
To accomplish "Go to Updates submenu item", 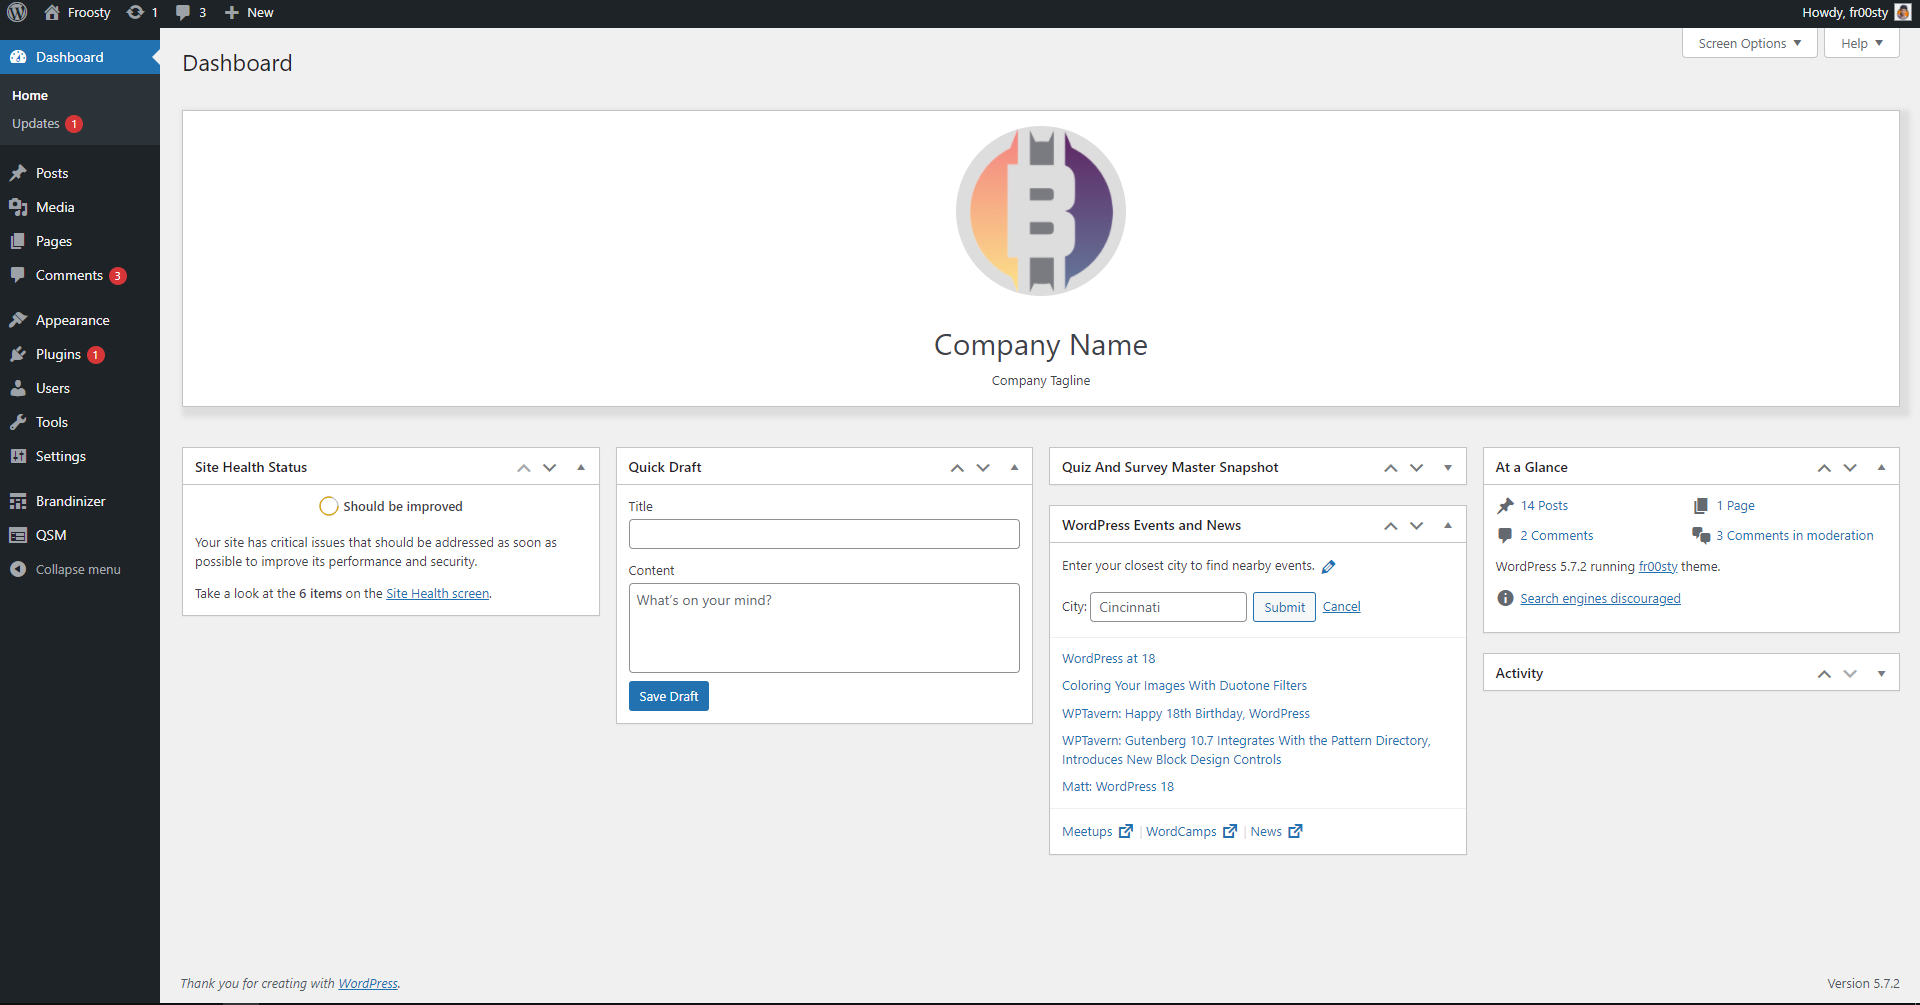I will 47,124.
